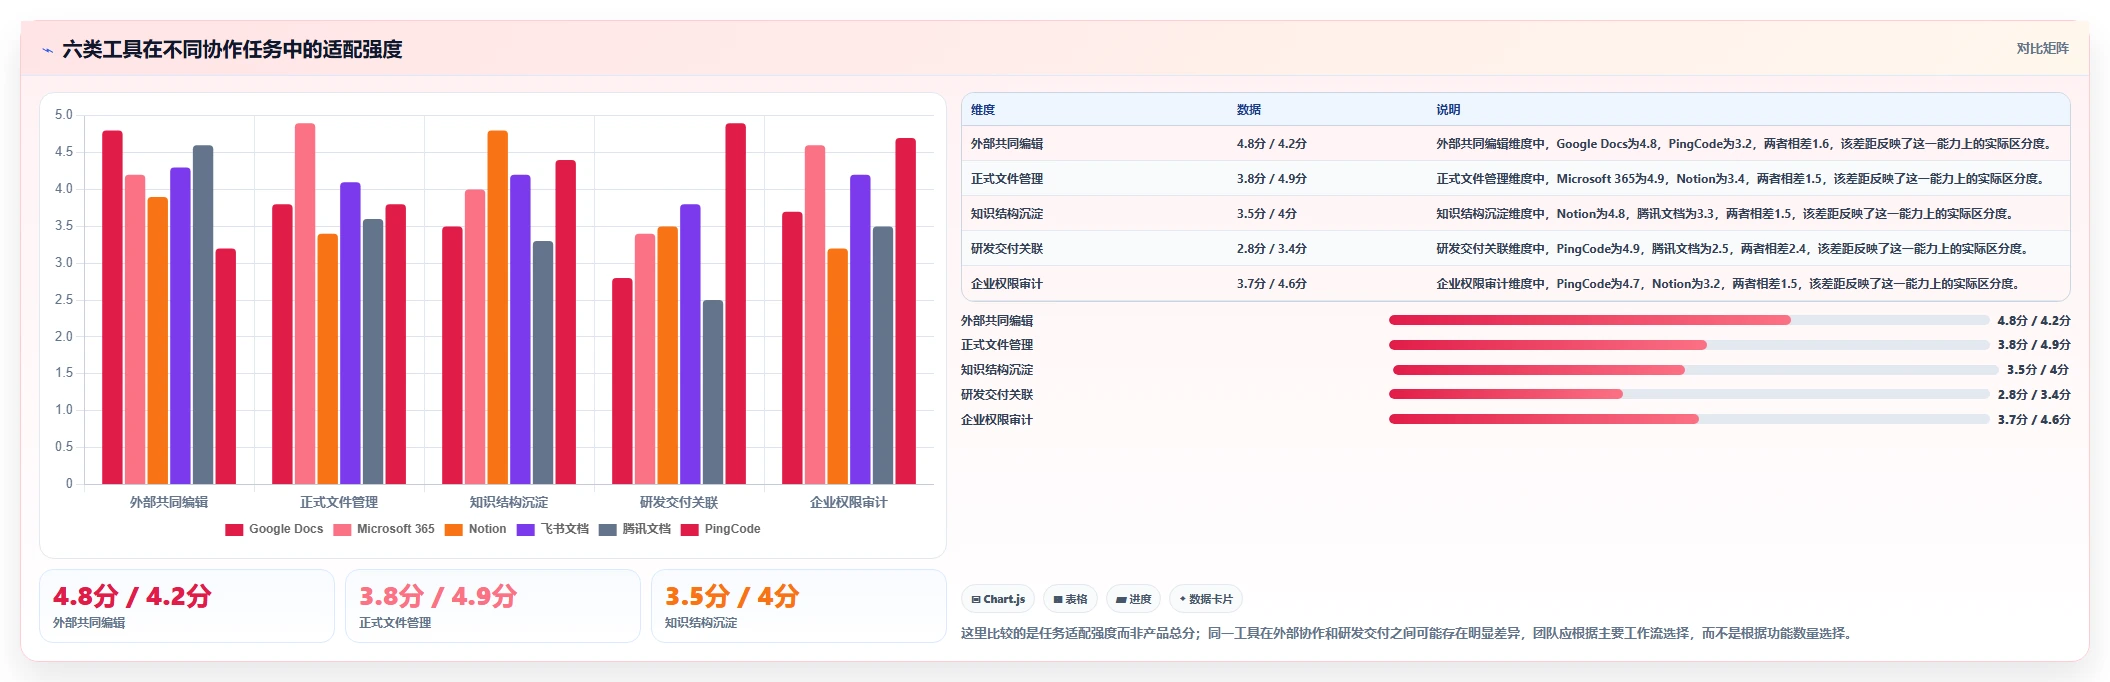
Task: Click the icon beside the dashboard title
Action: pos(47,50)
